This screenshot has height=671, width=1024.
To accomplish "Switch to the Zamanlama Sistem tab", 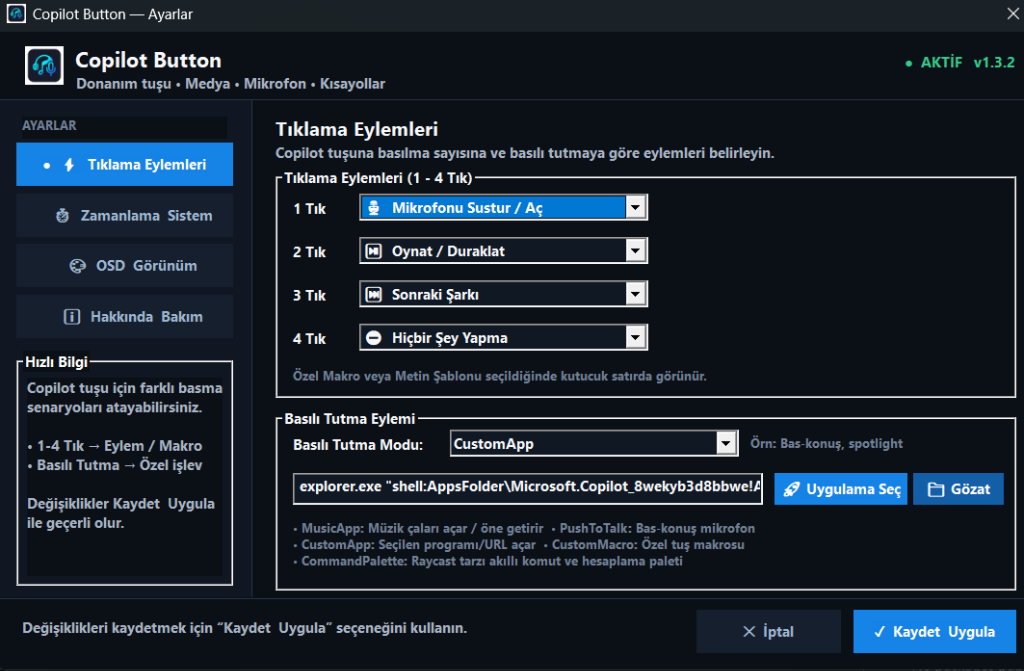I will [125, 216].
